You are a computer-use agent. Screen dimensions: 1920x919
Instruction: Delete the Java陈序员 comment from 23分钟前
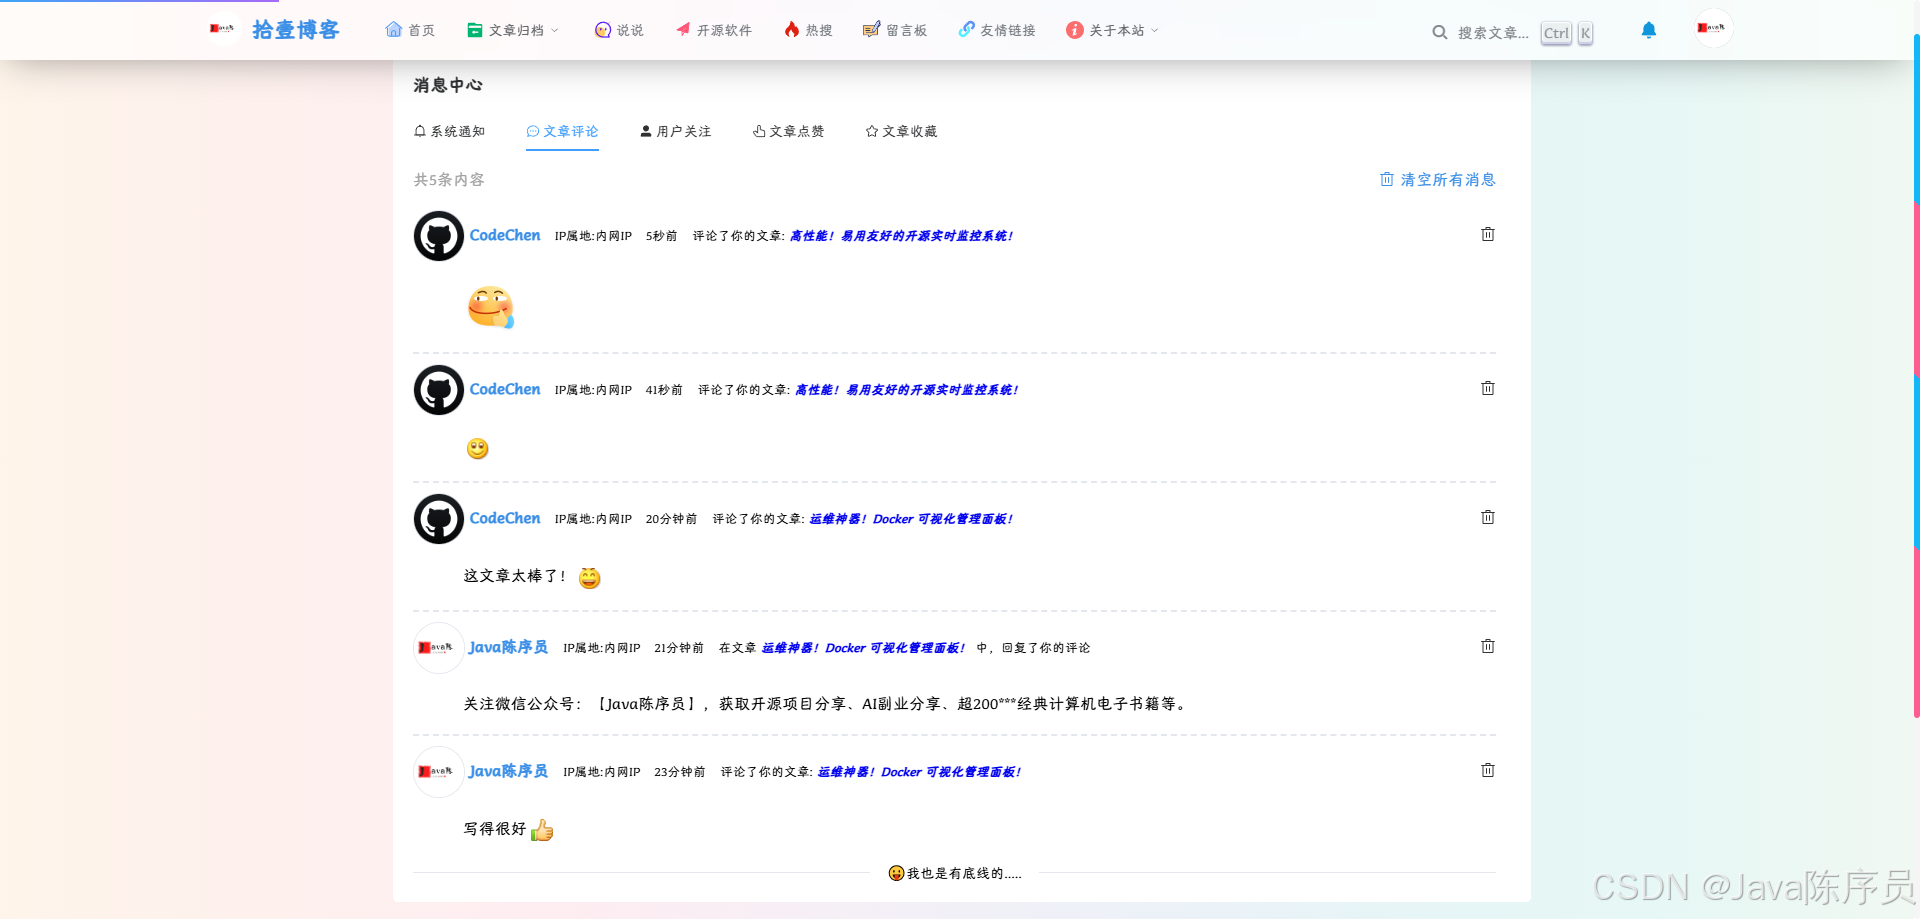click(x=1488, y=770)
